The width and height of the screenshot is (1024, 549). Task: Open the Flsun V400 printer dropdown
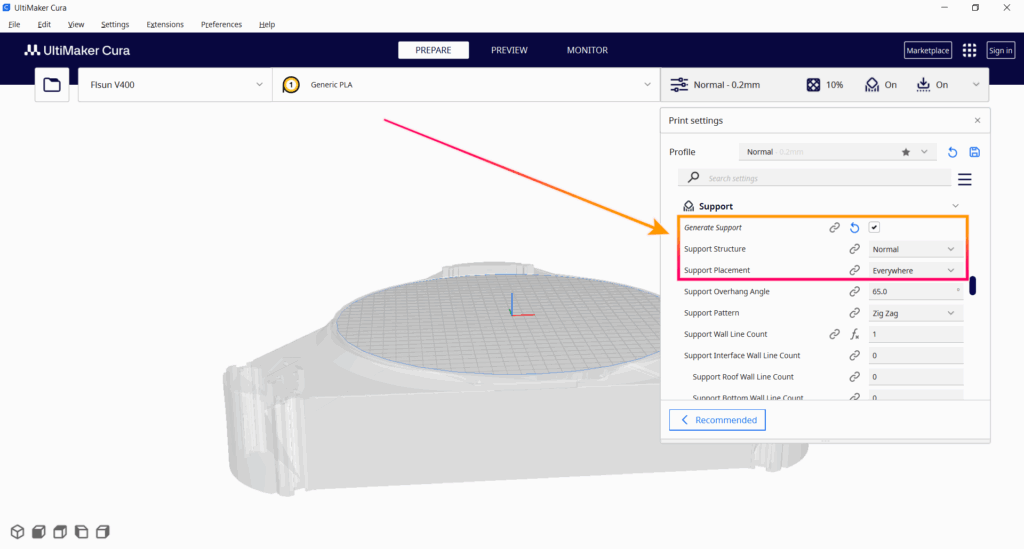point(175,85)
